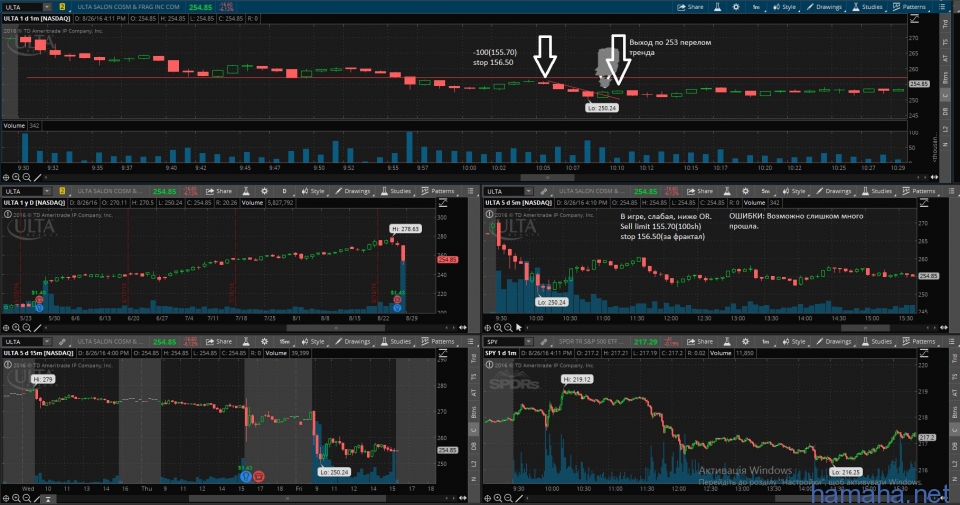The width and height of the screenshot is (960, 505).
Task: Open the AT side tab of top chart
Action: (945, 58)
